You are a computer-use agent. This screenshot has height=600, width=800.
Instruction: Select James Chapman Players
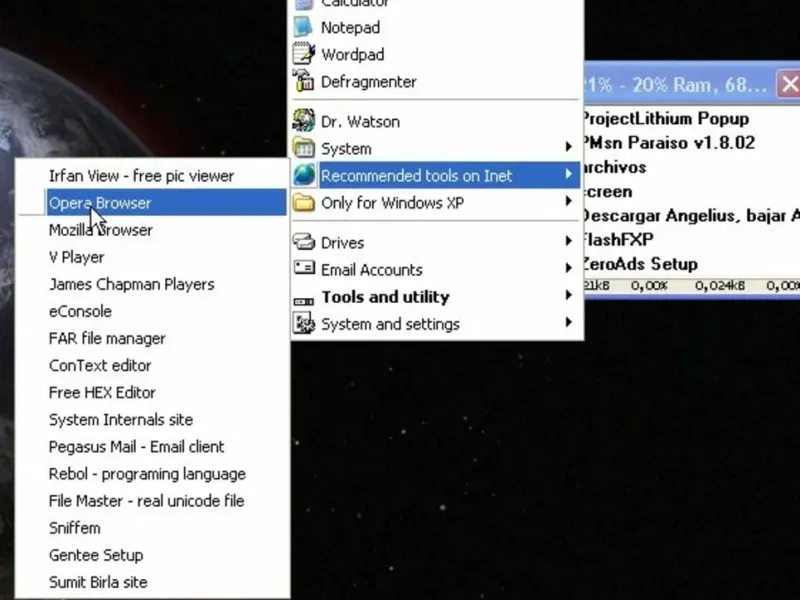click(x=153, y=284)
